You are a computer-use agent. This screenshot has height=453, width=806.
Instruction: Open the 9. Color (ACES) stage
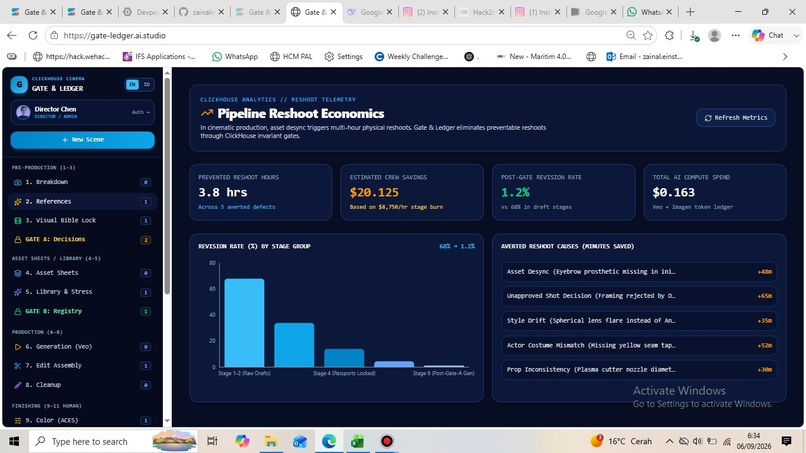point(82,420)
